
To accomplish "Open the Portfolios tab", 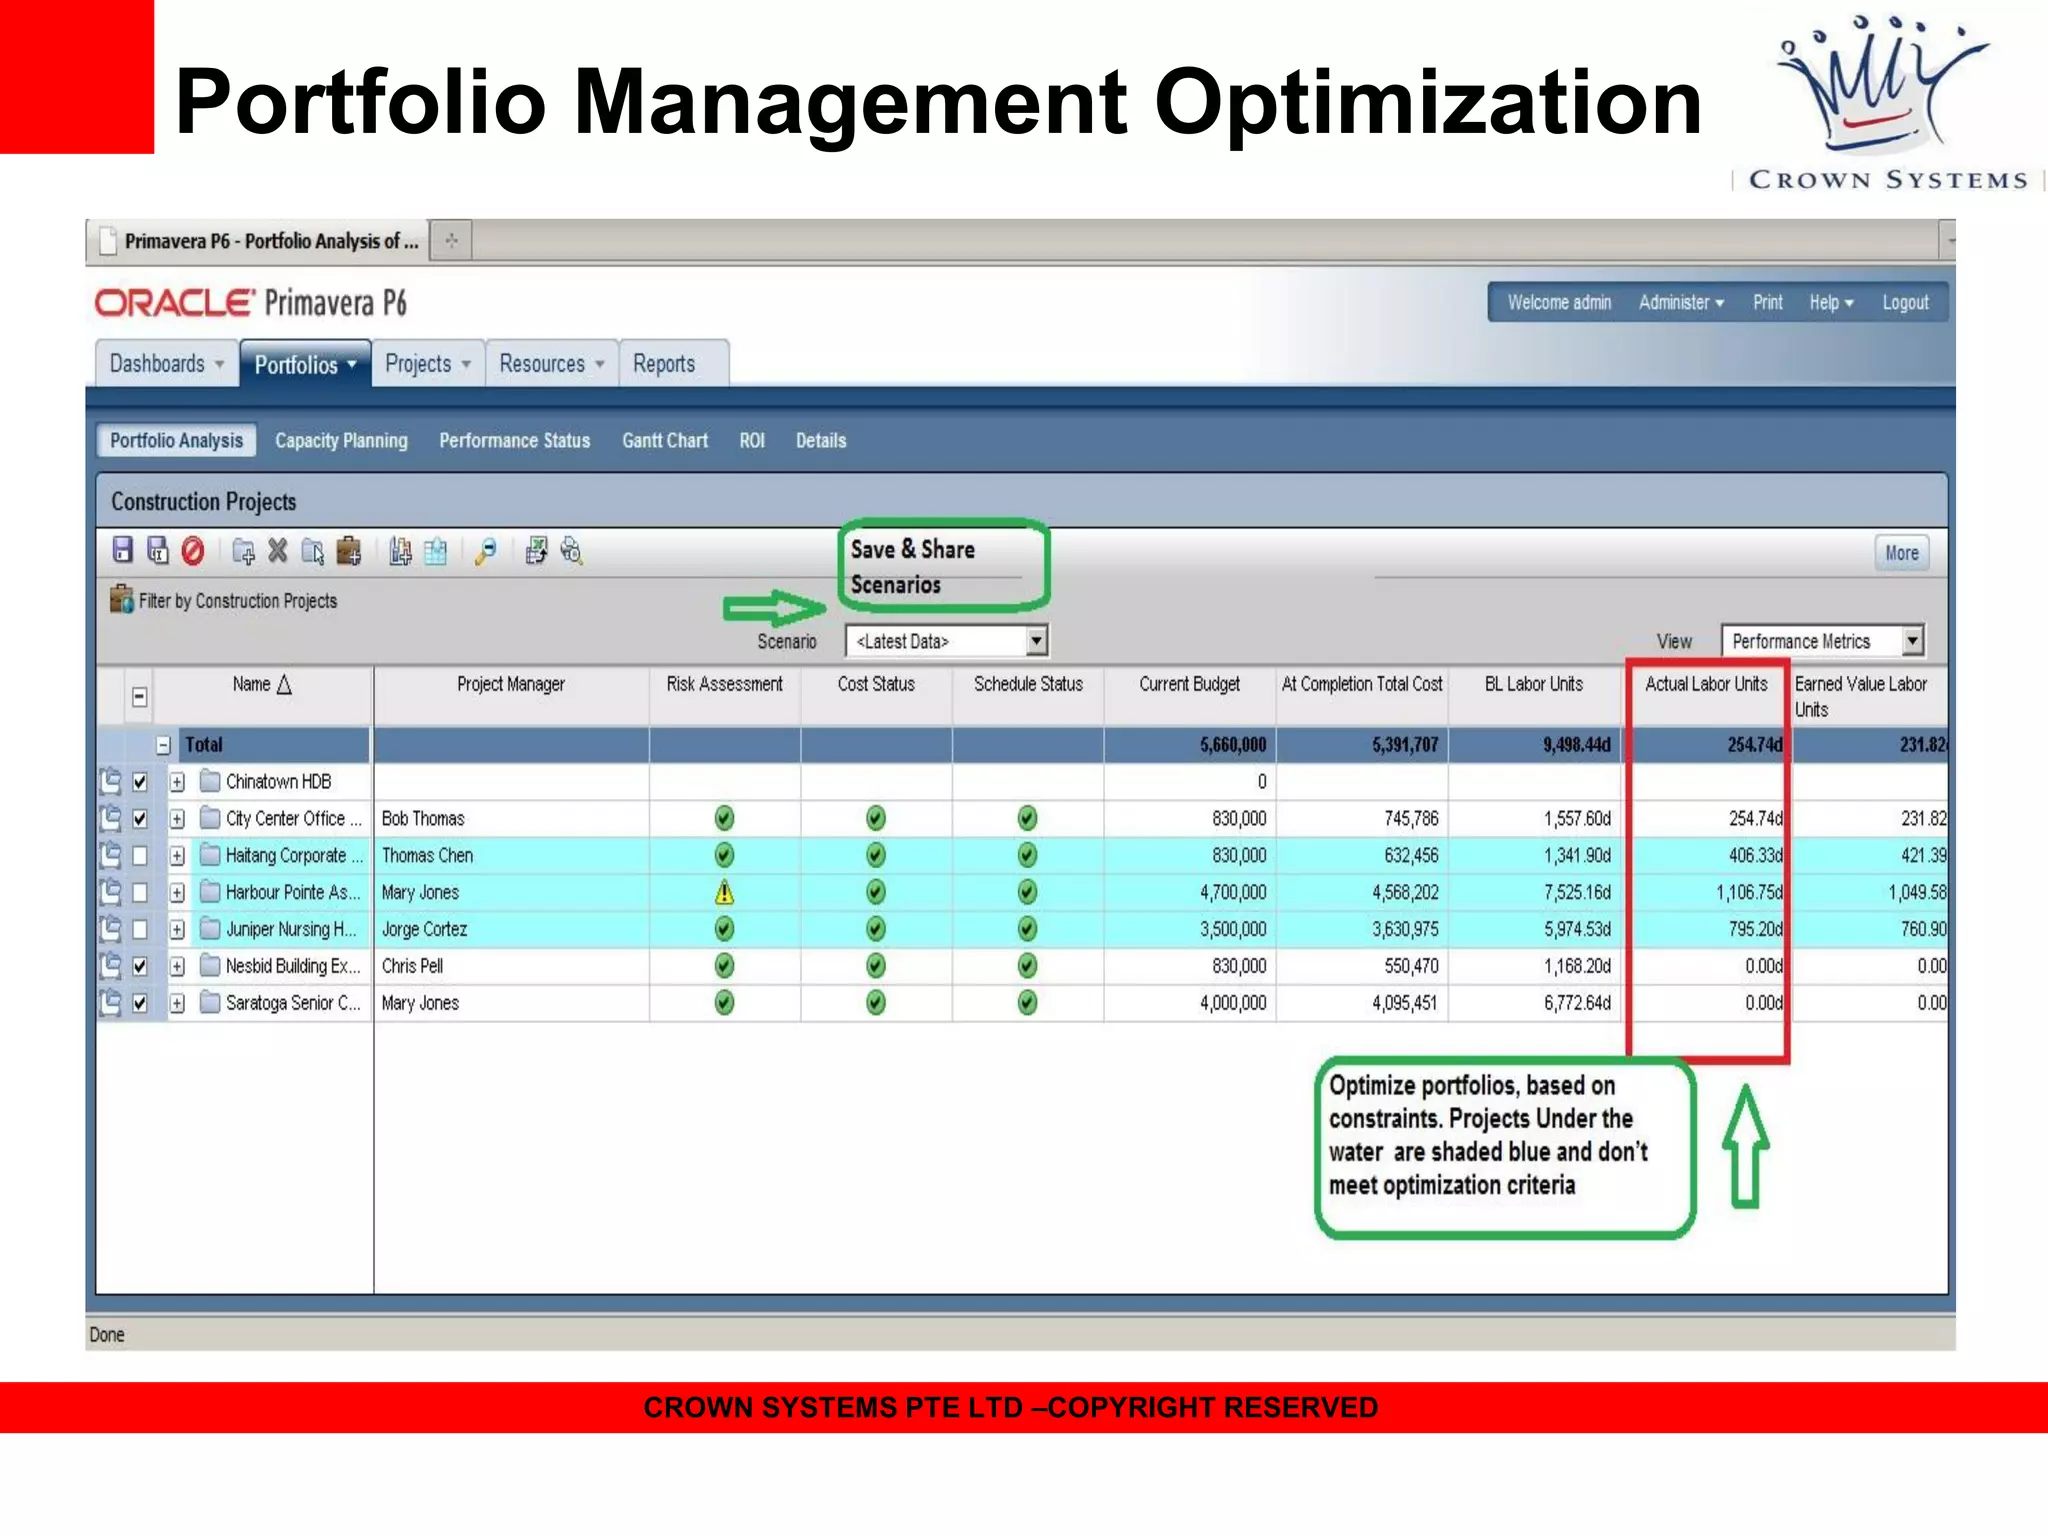I will [x=305, y=364].
